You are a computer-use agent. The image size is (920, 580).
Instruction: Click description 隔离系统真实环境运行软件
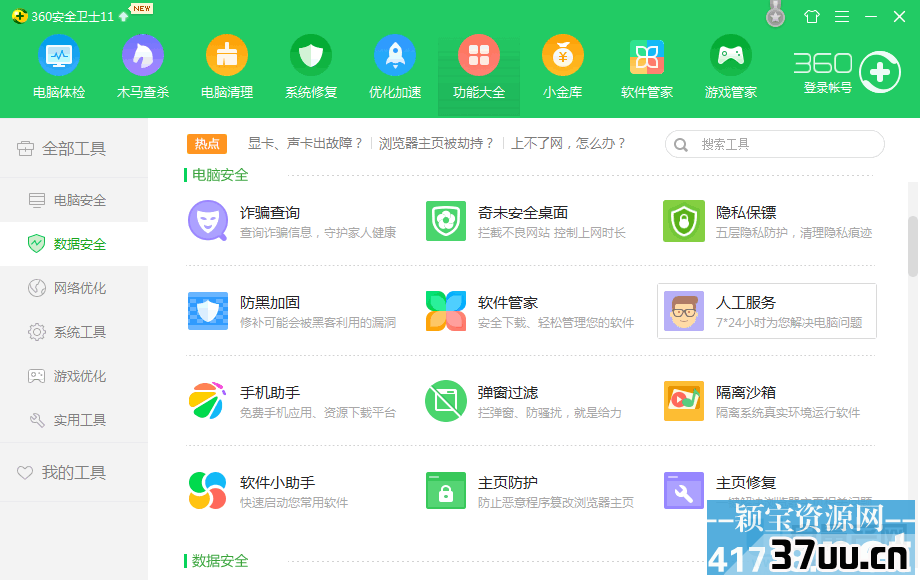[788, 413]
